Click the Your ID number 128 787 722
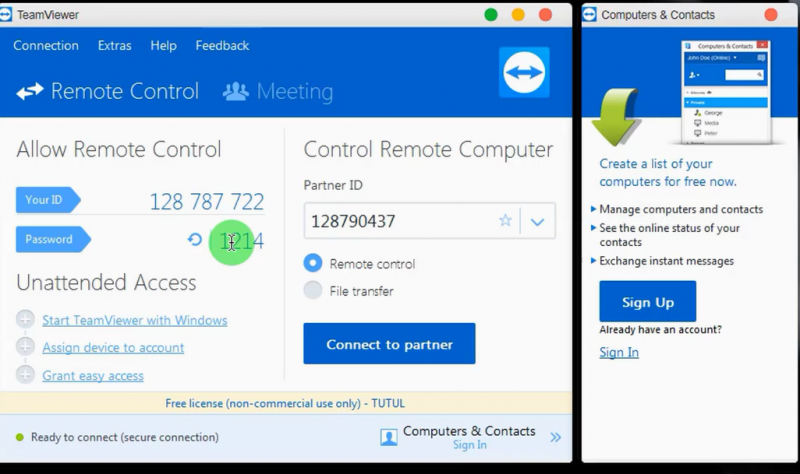 pyautogui.click(x=207, y=202)
